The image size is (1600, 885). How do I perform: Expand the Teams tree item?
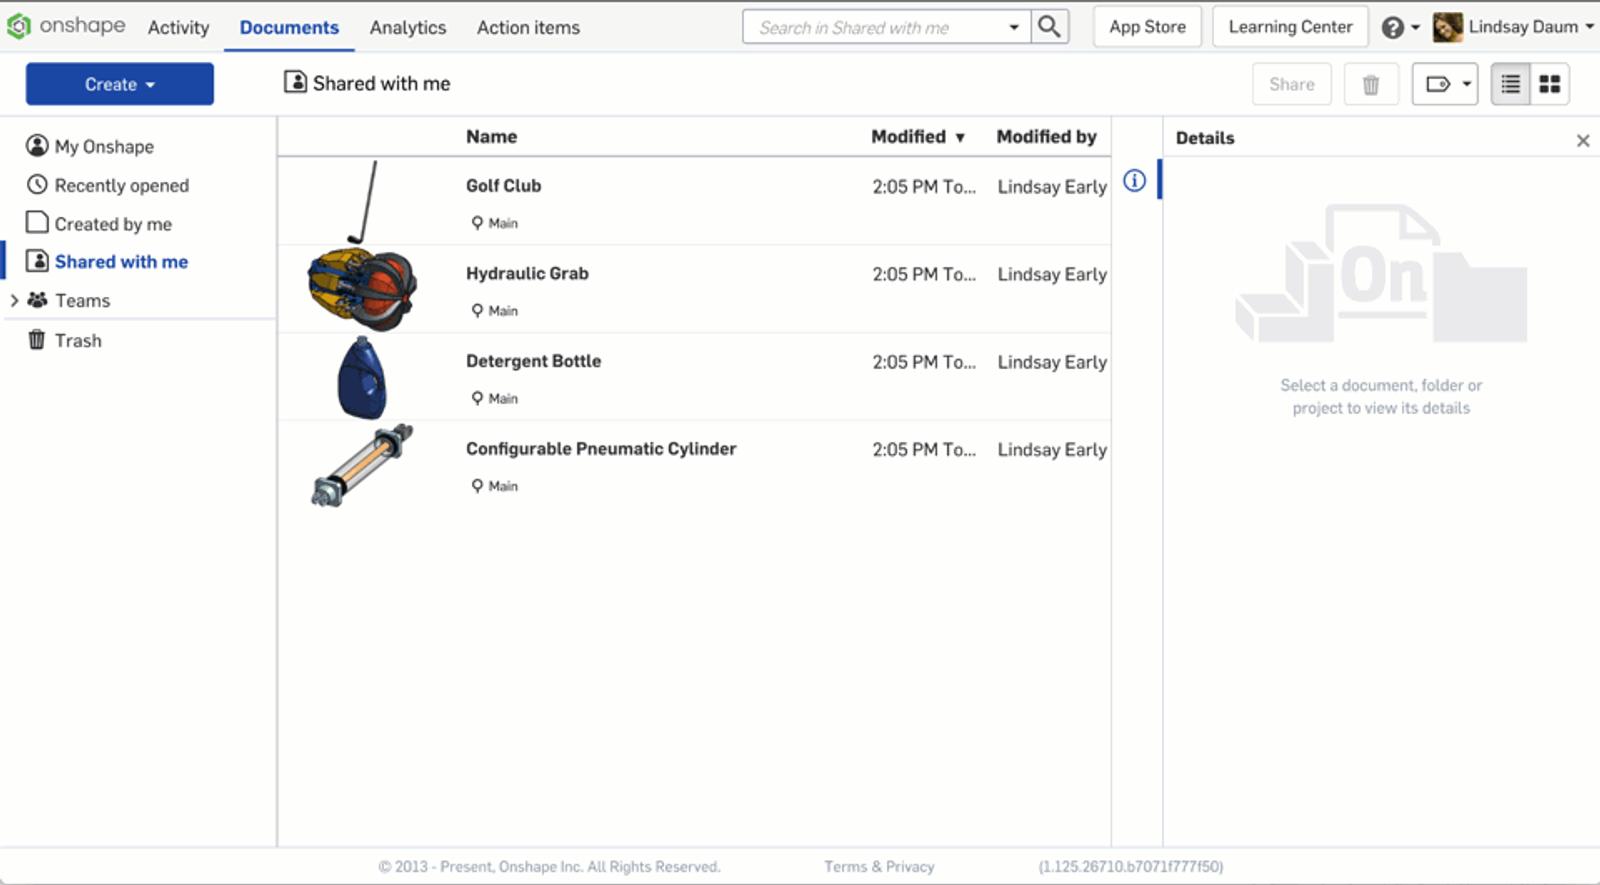(x=14, y=301)
